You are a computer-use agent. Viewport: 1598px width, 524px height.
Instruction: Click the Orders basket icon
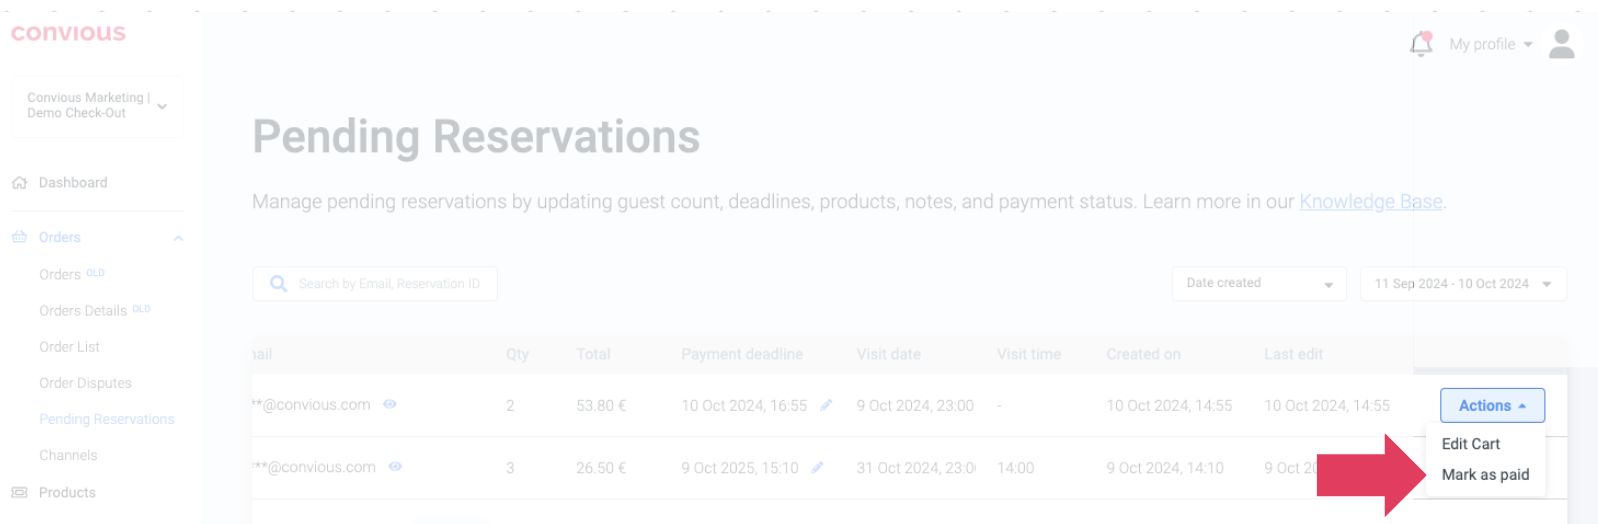click(19, 237)
